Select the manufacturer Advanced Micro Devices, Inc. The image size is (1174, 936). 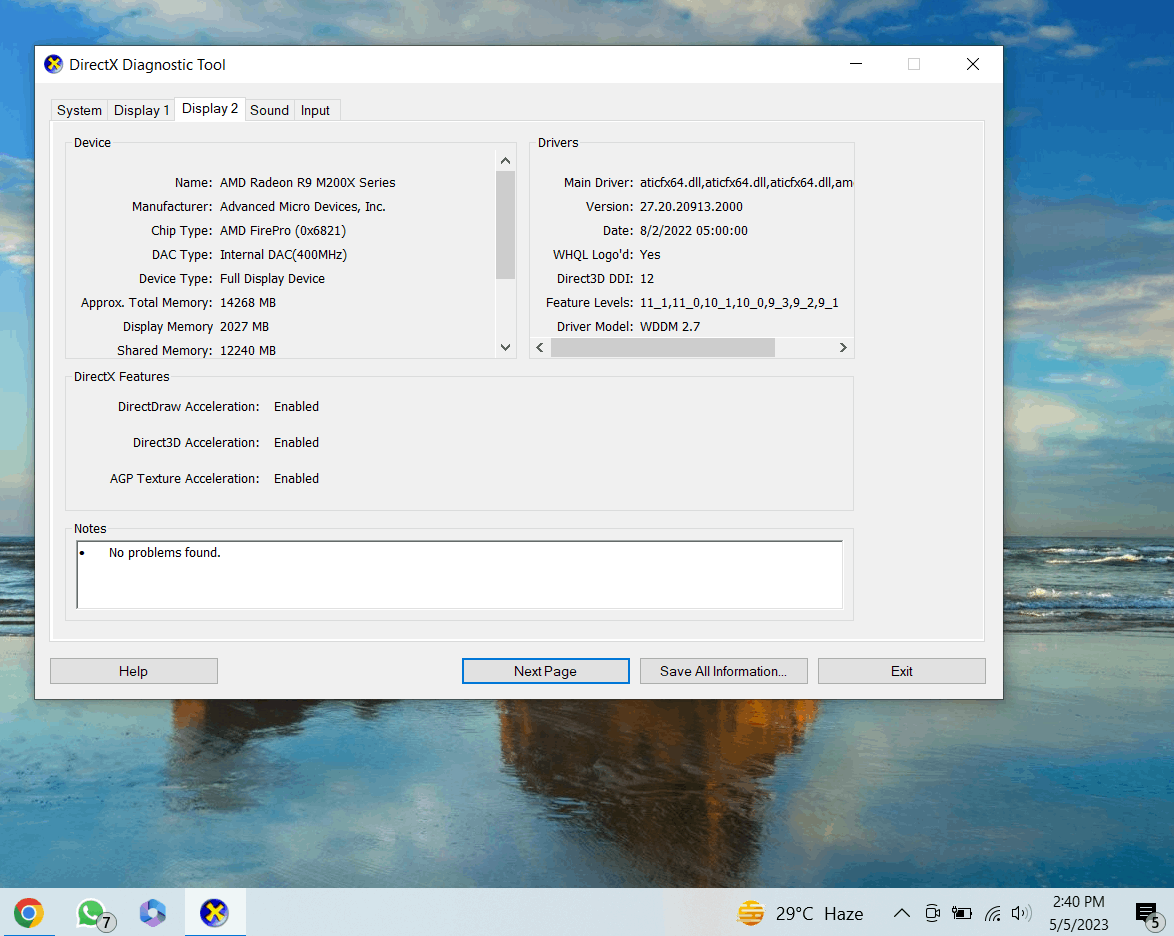(302, 207)
